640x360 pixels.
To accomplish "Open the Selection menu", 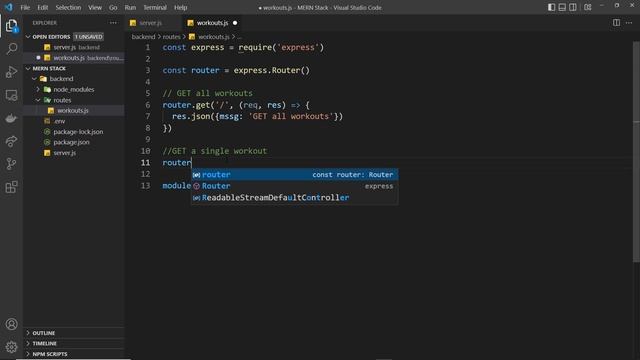I will [x=68, y=7].
